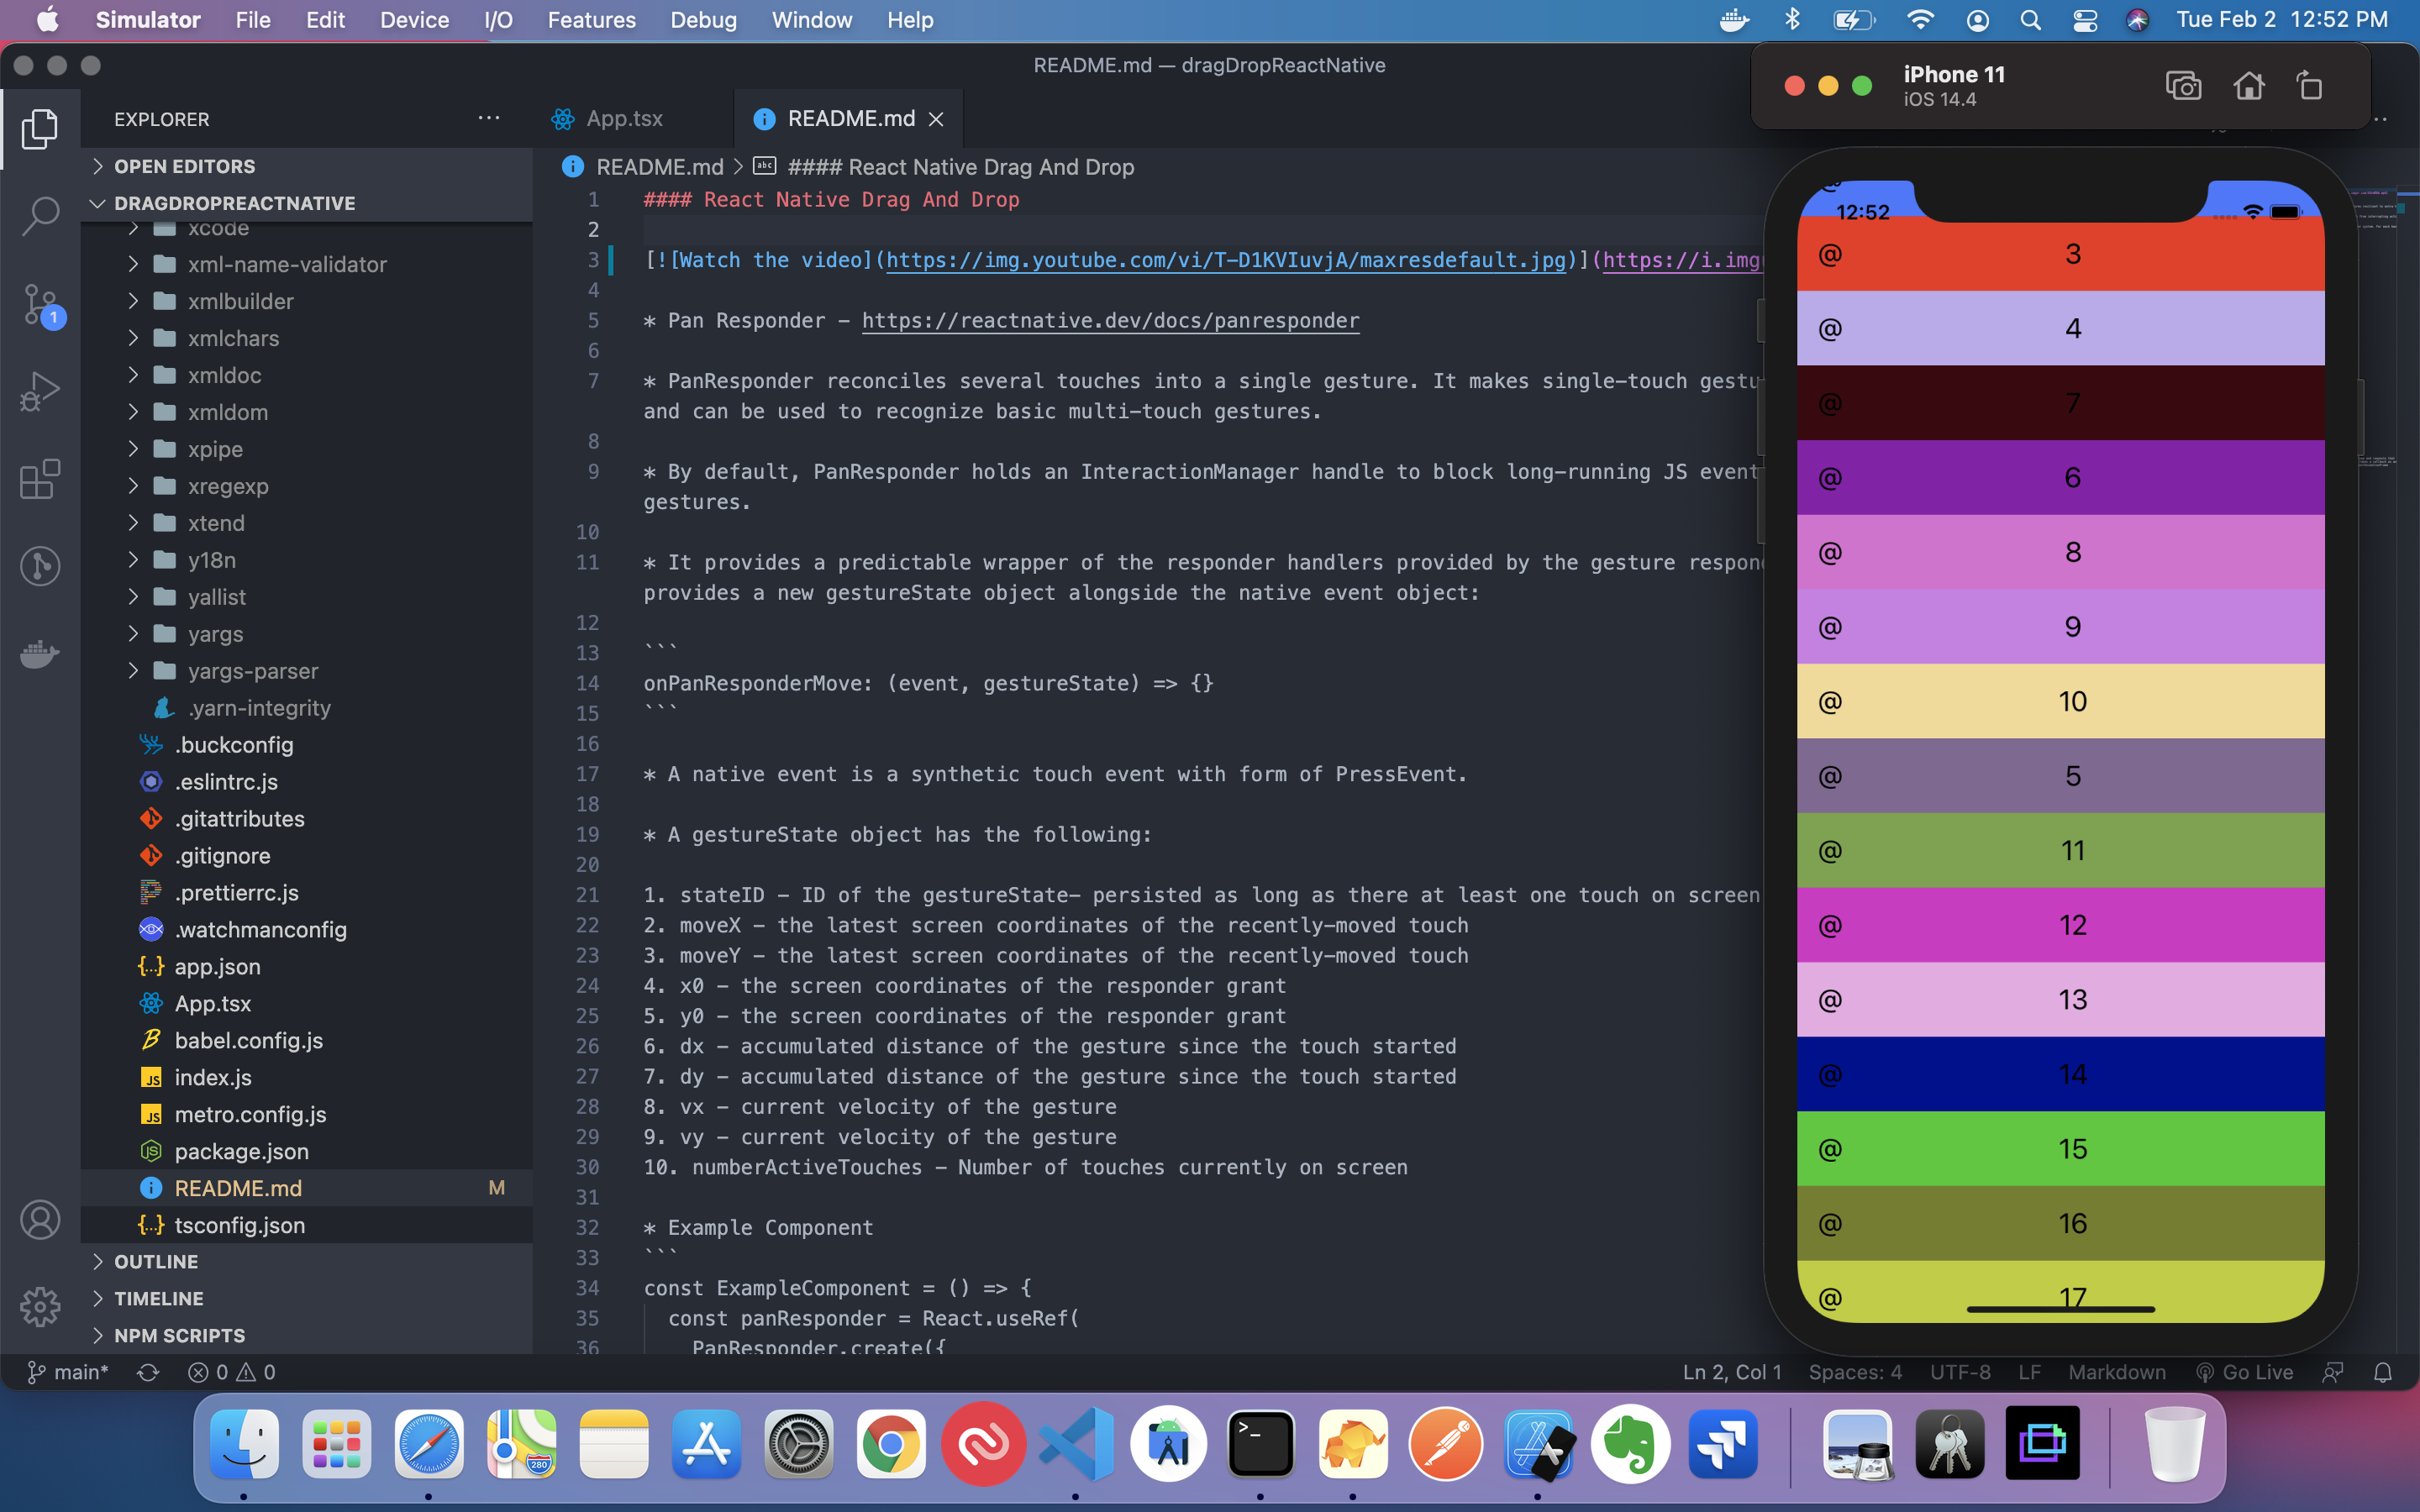Open errors and warnings count in status bar
This screenshot has height=1512, width=2420.
[232, 1372]
